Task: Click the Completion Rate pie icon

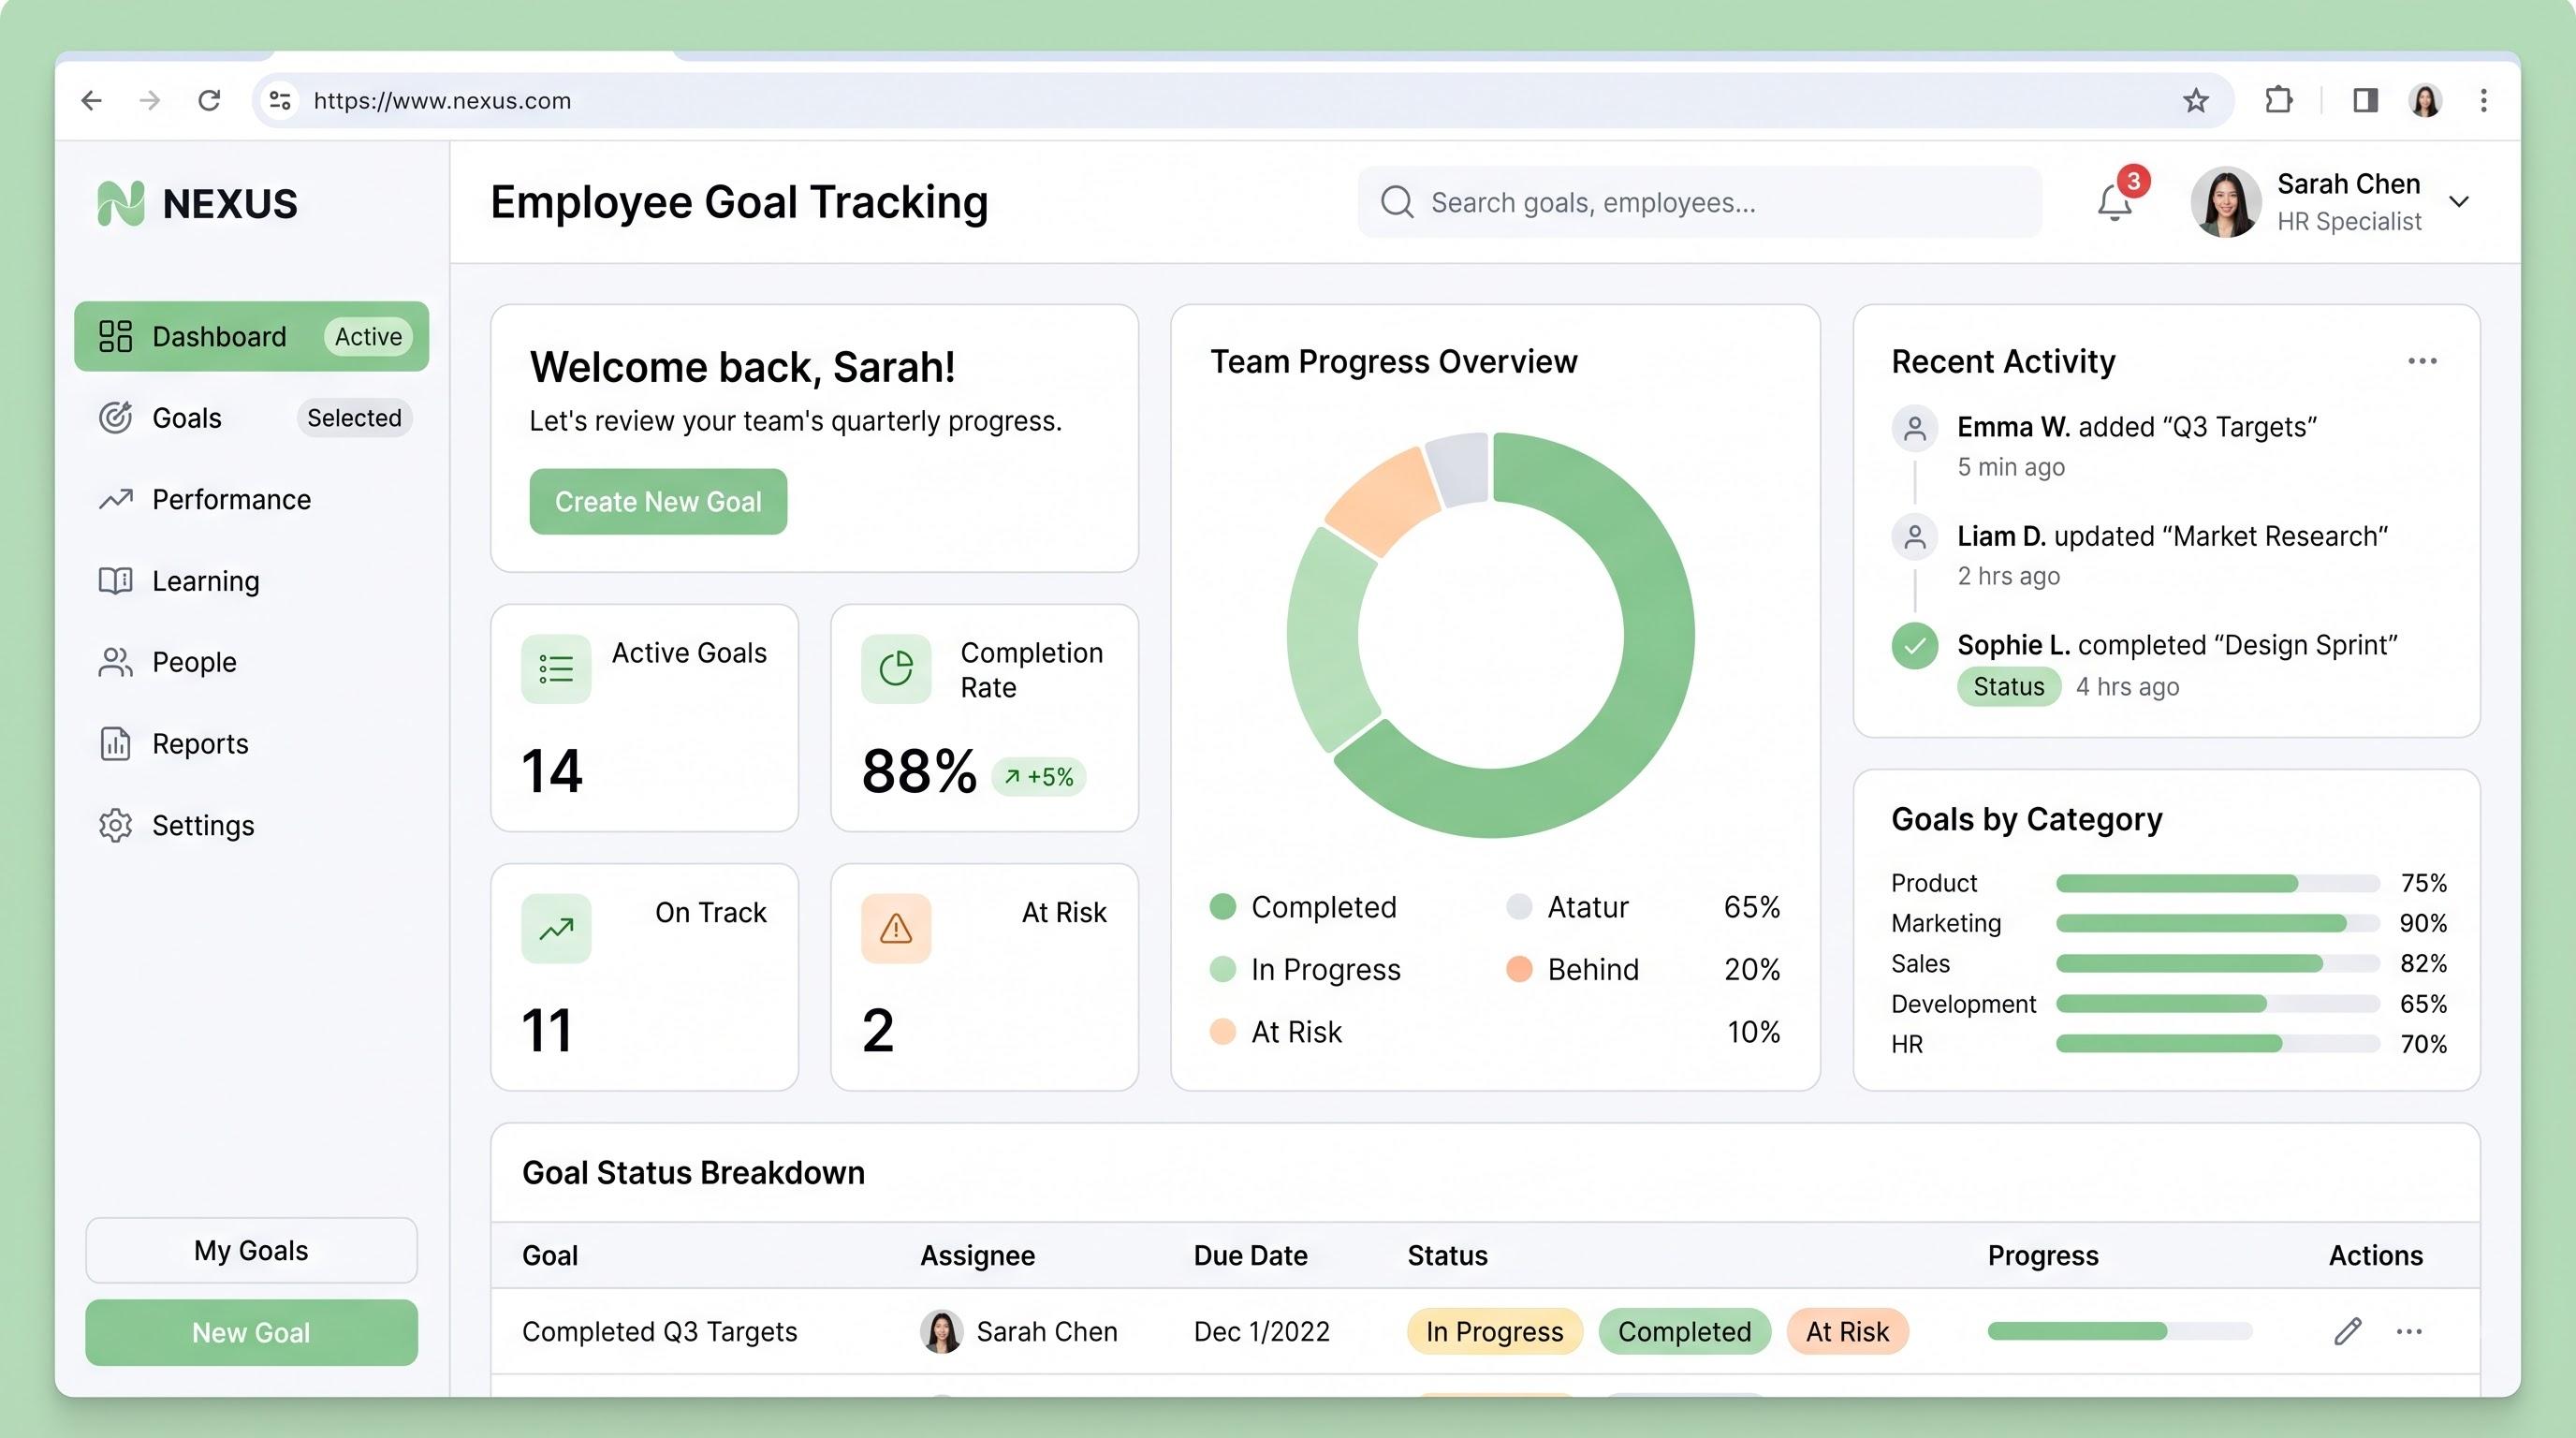Action: pos(896,669)
